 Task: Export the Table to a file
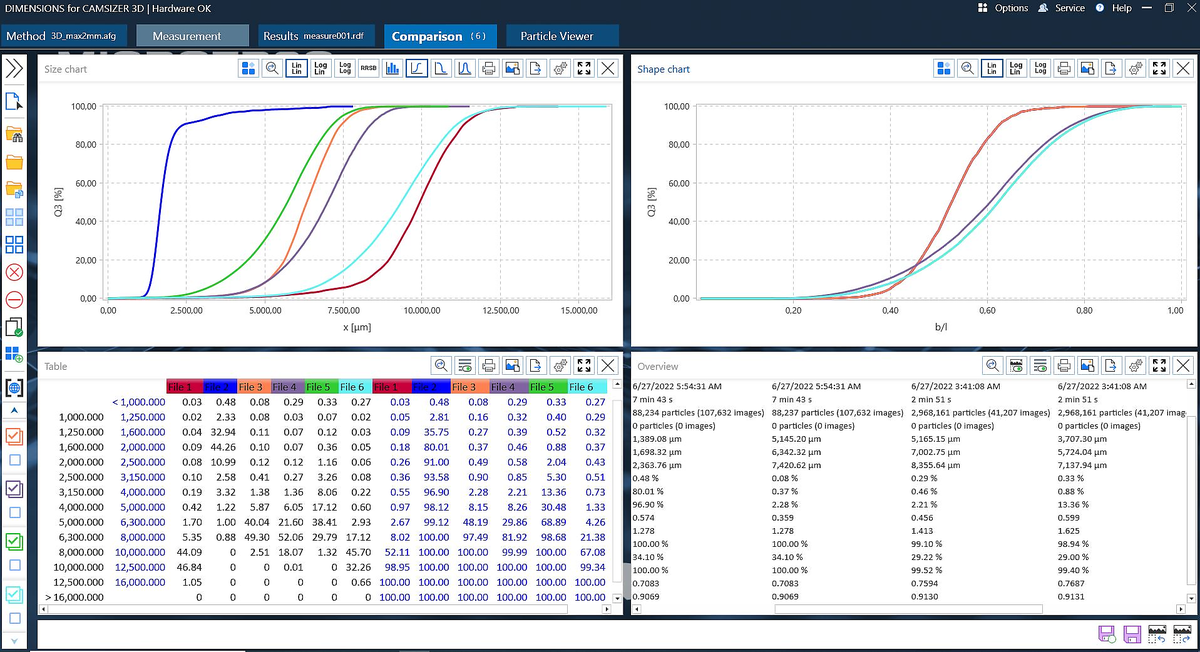click(534, 366)
